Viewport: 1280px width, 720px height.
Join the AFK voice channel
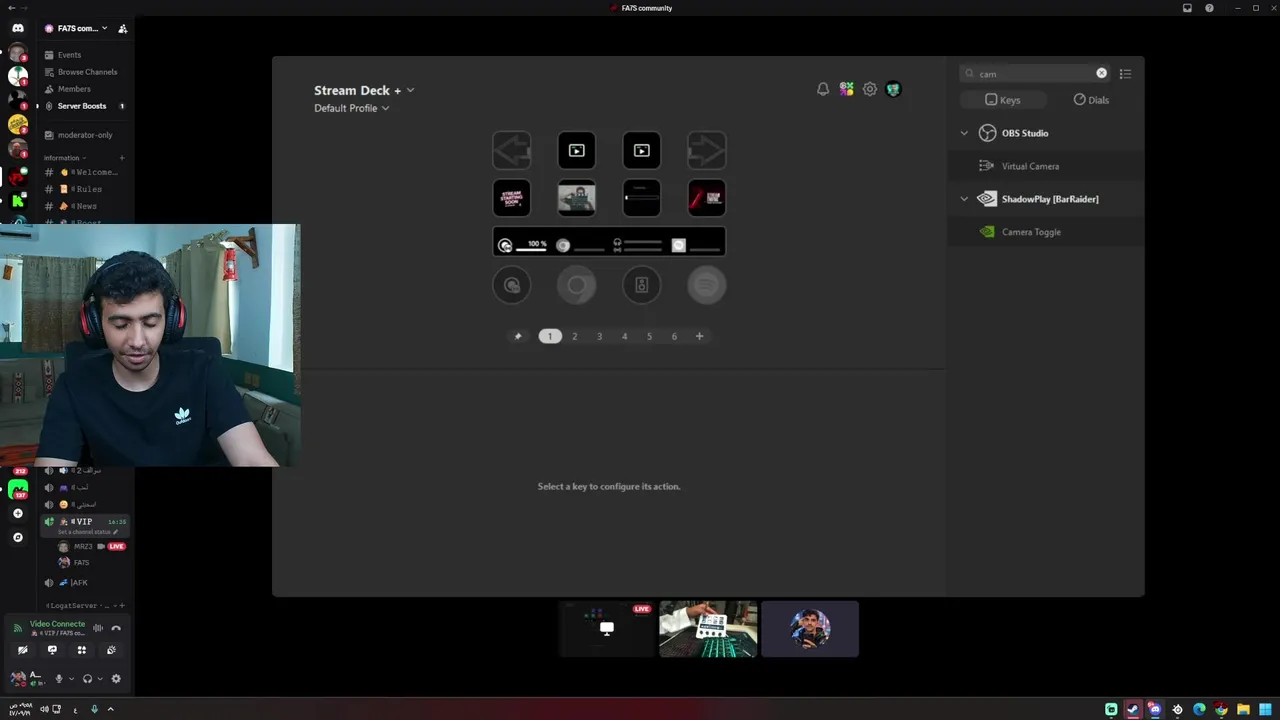(84, 583)
